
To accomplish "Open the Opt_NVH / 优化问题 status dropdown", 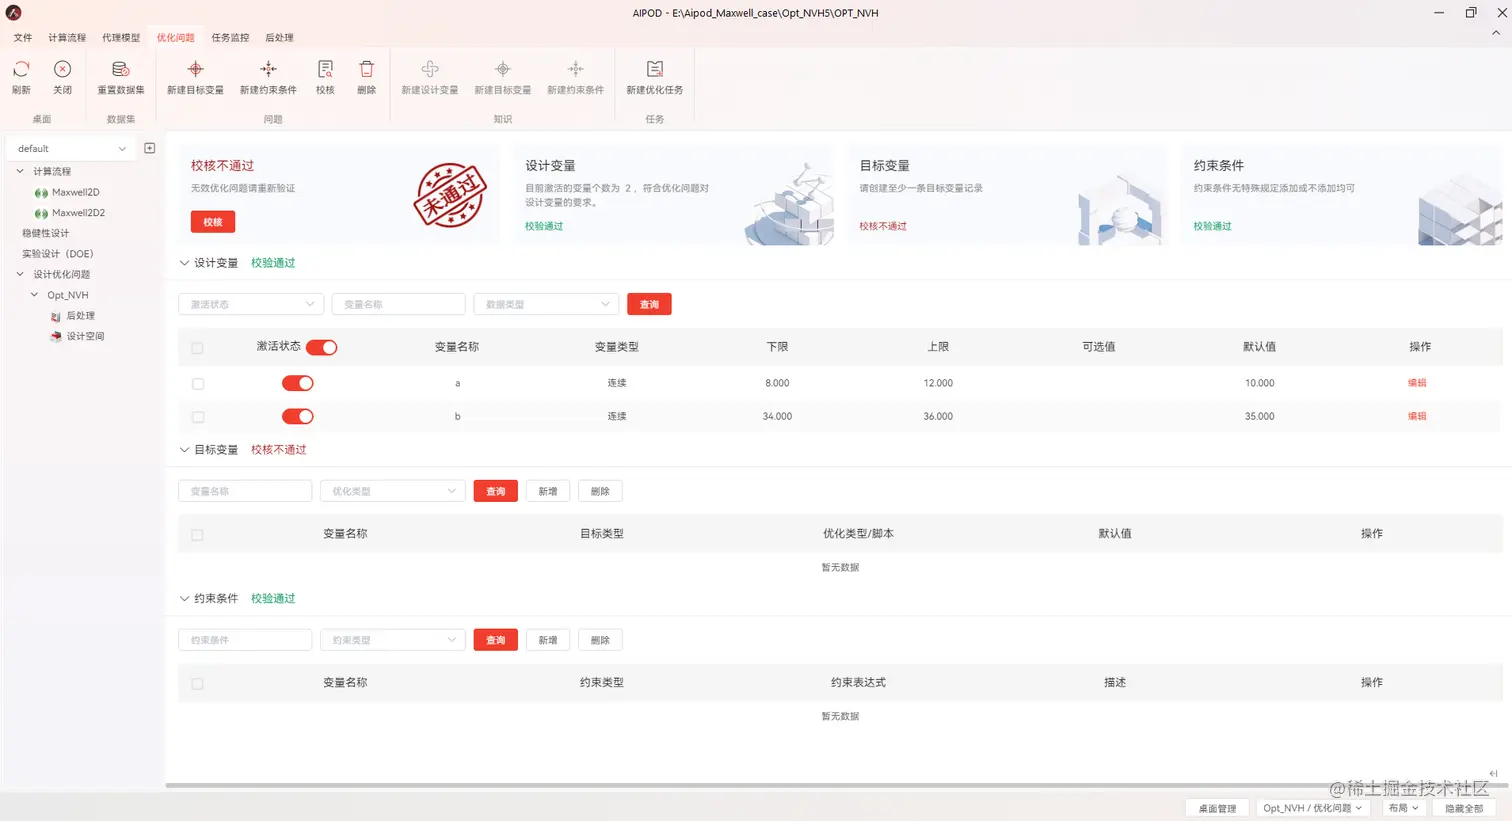I will pos(1312,808).
